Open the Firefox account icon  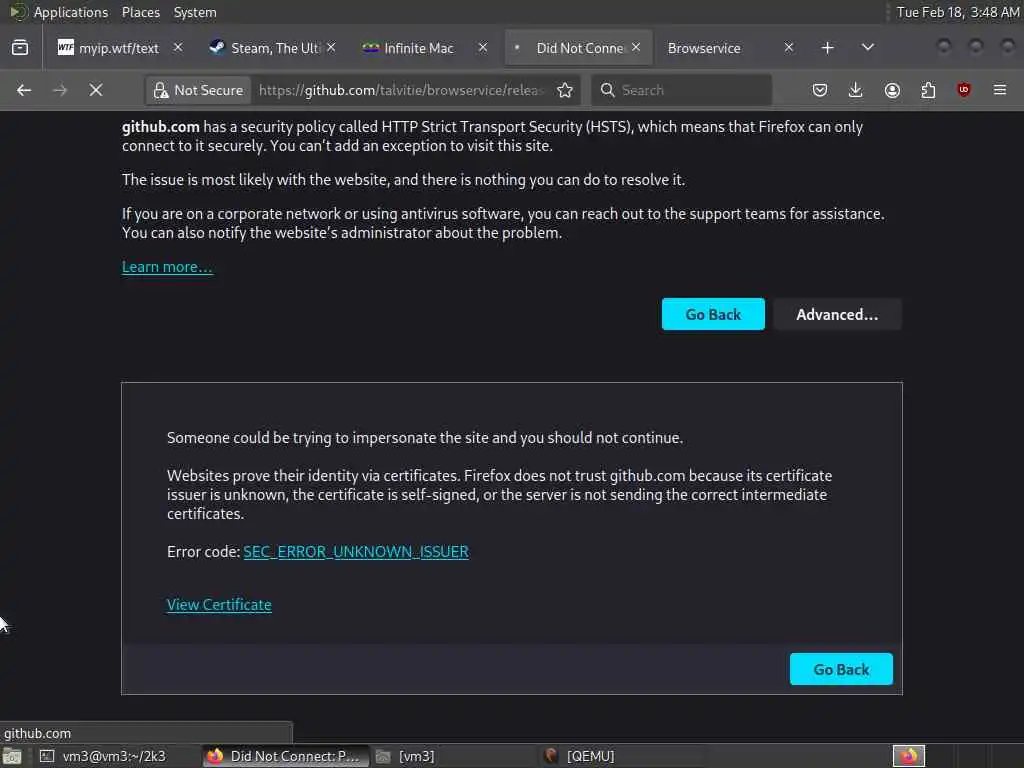tap(892, 90)
